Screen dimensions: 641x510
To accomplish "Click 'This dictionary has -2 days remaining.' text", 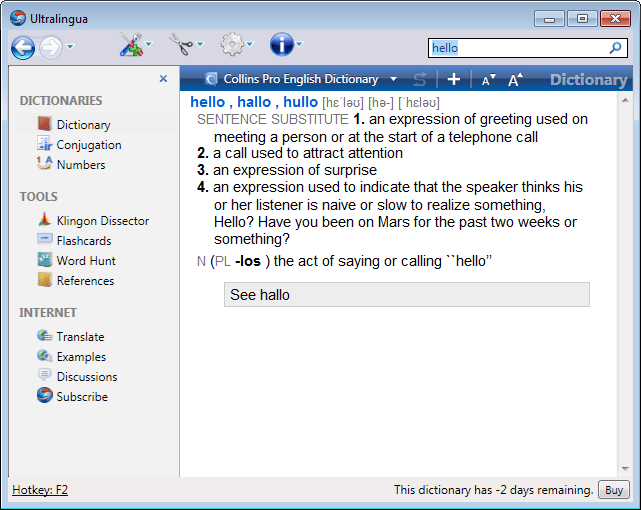I will coord(493,490).
